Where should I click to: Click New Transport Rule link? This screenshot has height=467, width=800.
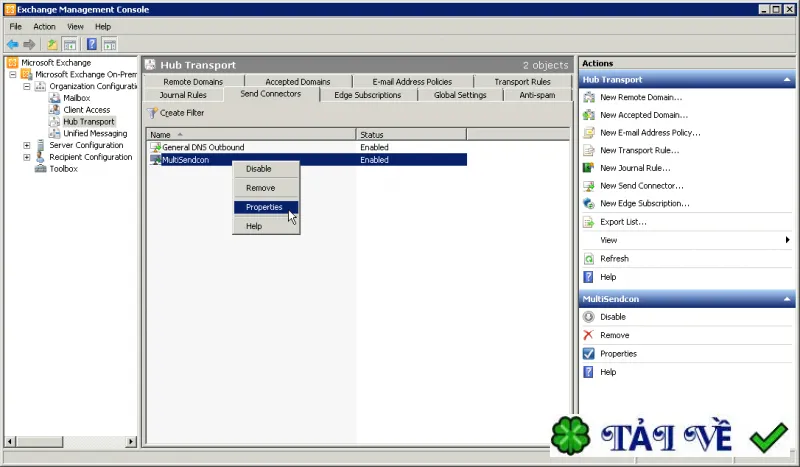pos(639,151)
